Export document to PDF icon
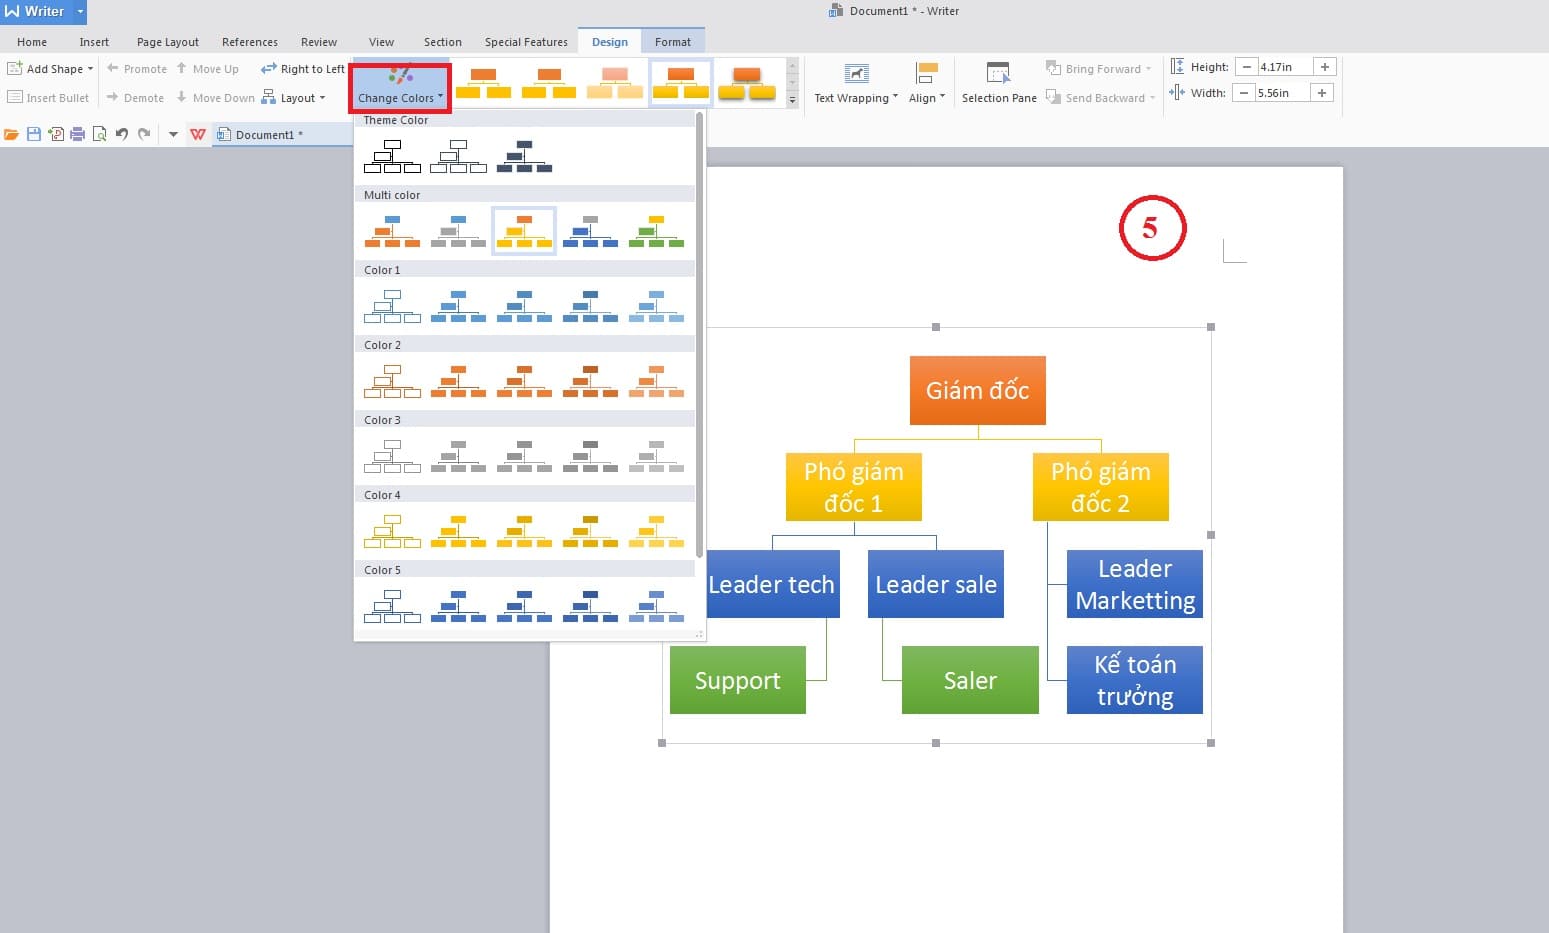Viewport: 1549px width, 933px height. click(x=56, y=134)
